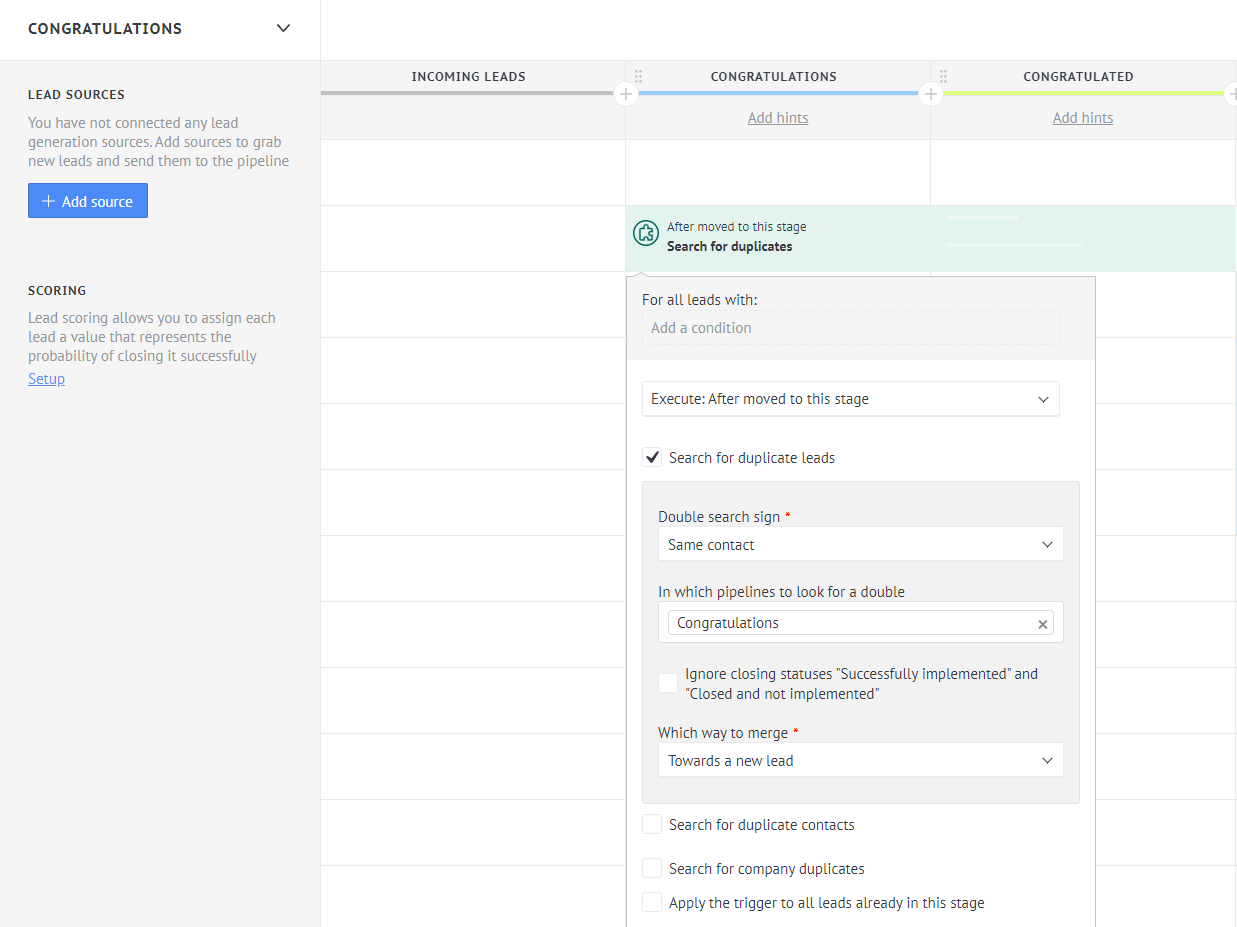This screenshot has width=1237, height=927.
Task: Open the Which way to merge dropdown
Action: (x=860, y=761)
